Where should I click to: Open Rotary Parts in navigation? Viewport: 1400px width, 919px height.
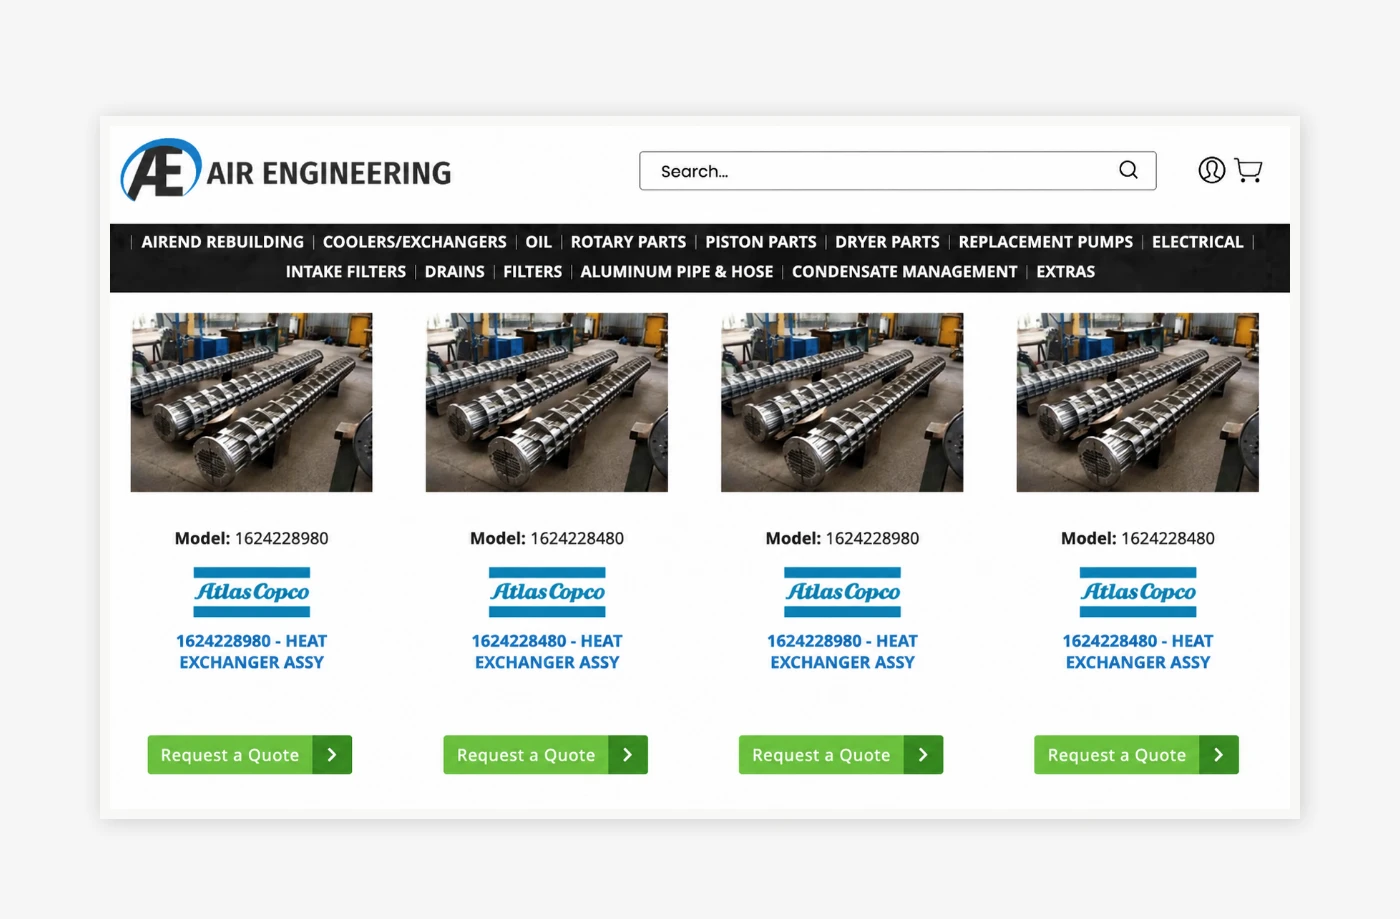tap(628, 242)
